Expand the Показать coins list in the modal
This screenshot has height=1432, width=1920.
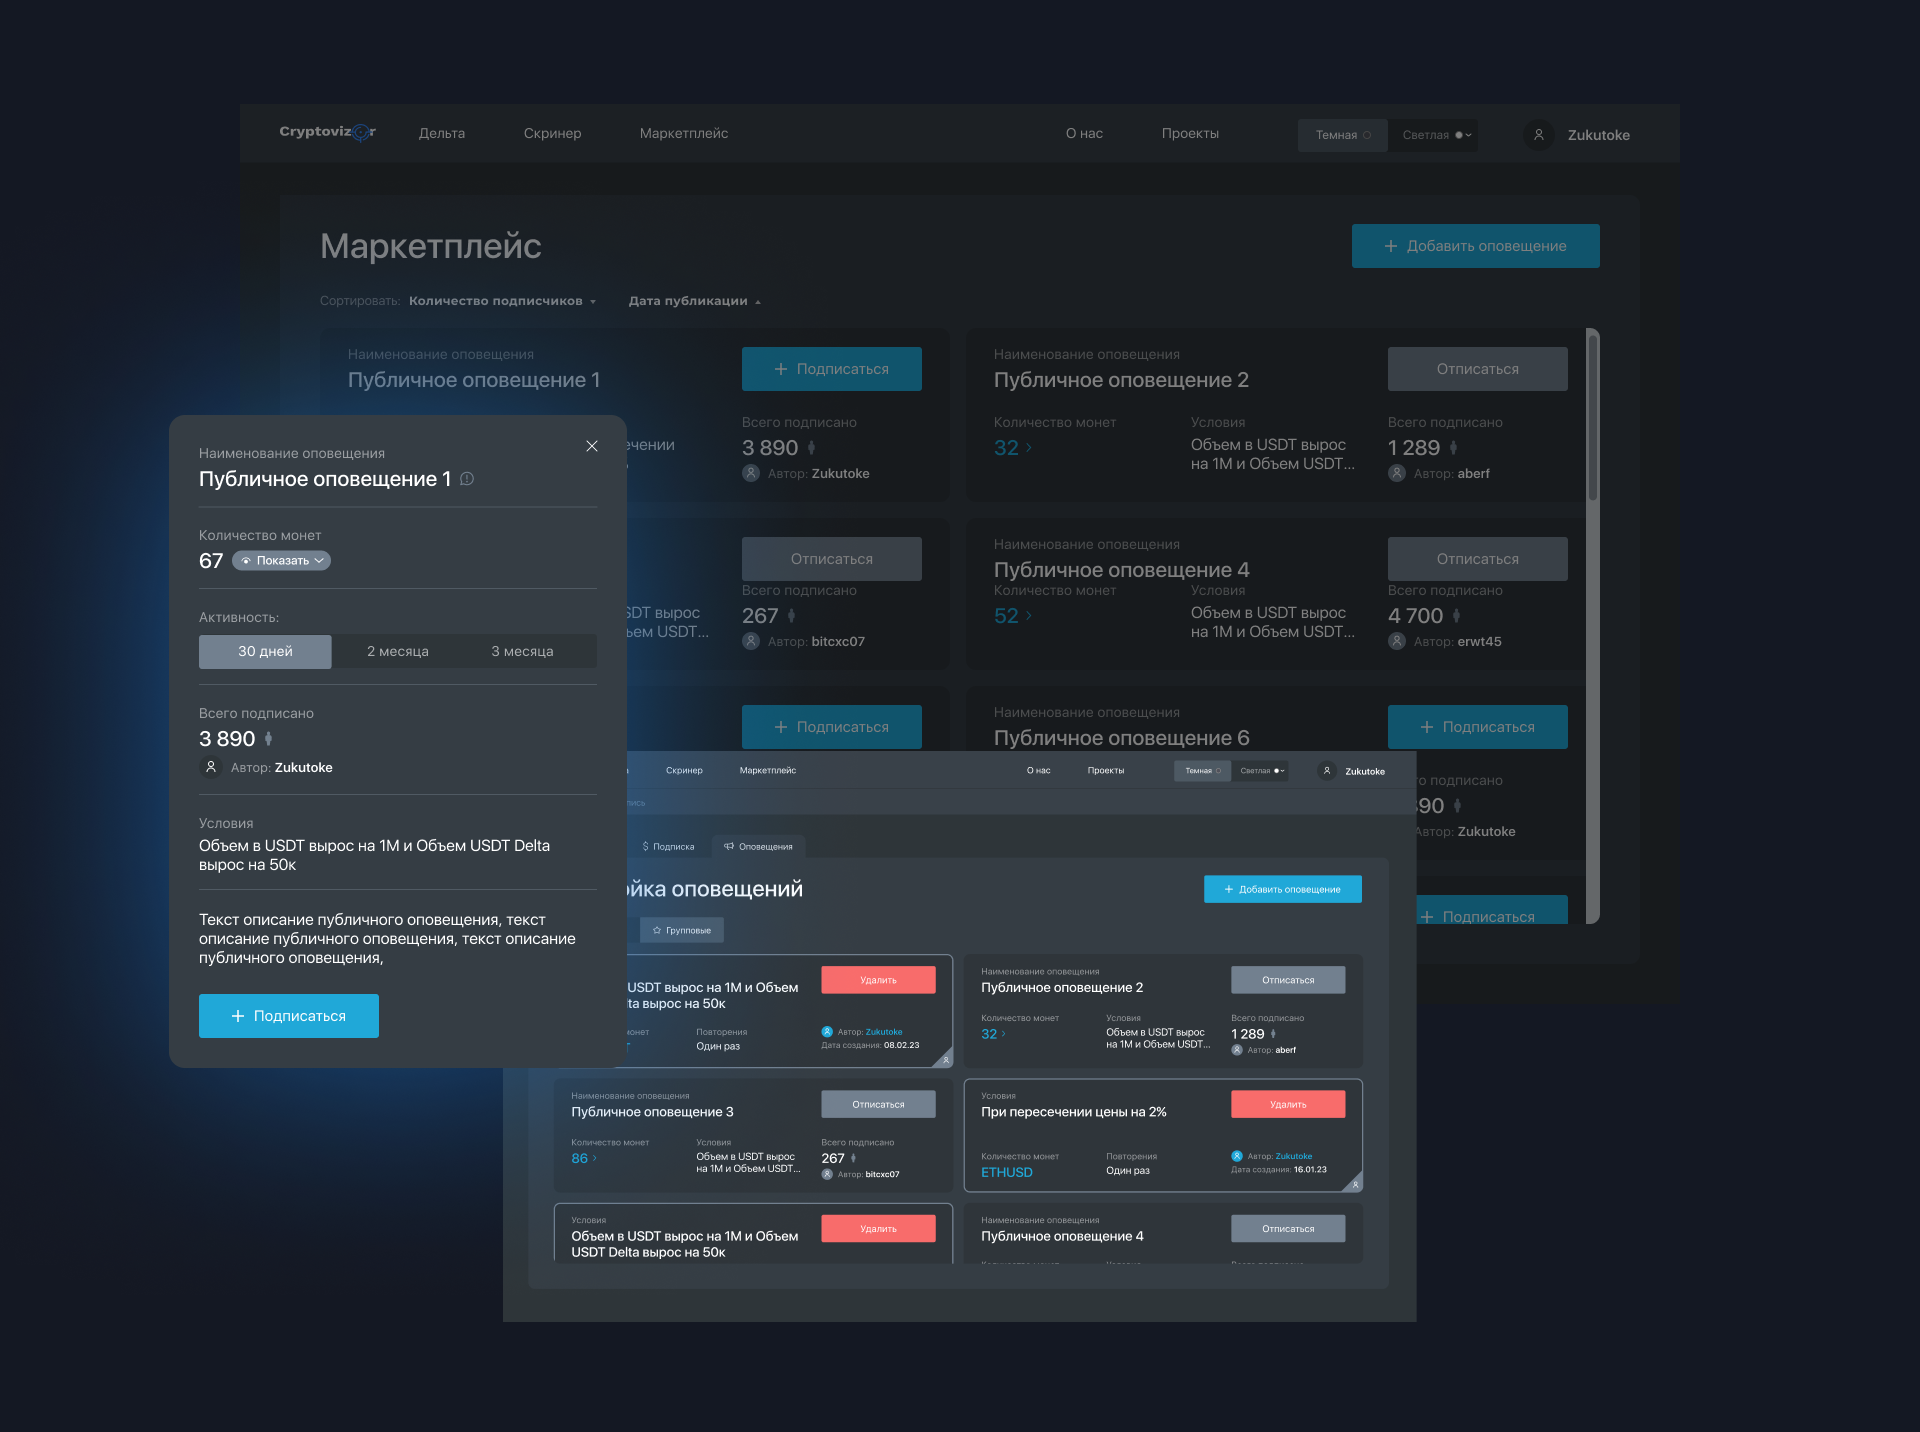pos(281,560)
